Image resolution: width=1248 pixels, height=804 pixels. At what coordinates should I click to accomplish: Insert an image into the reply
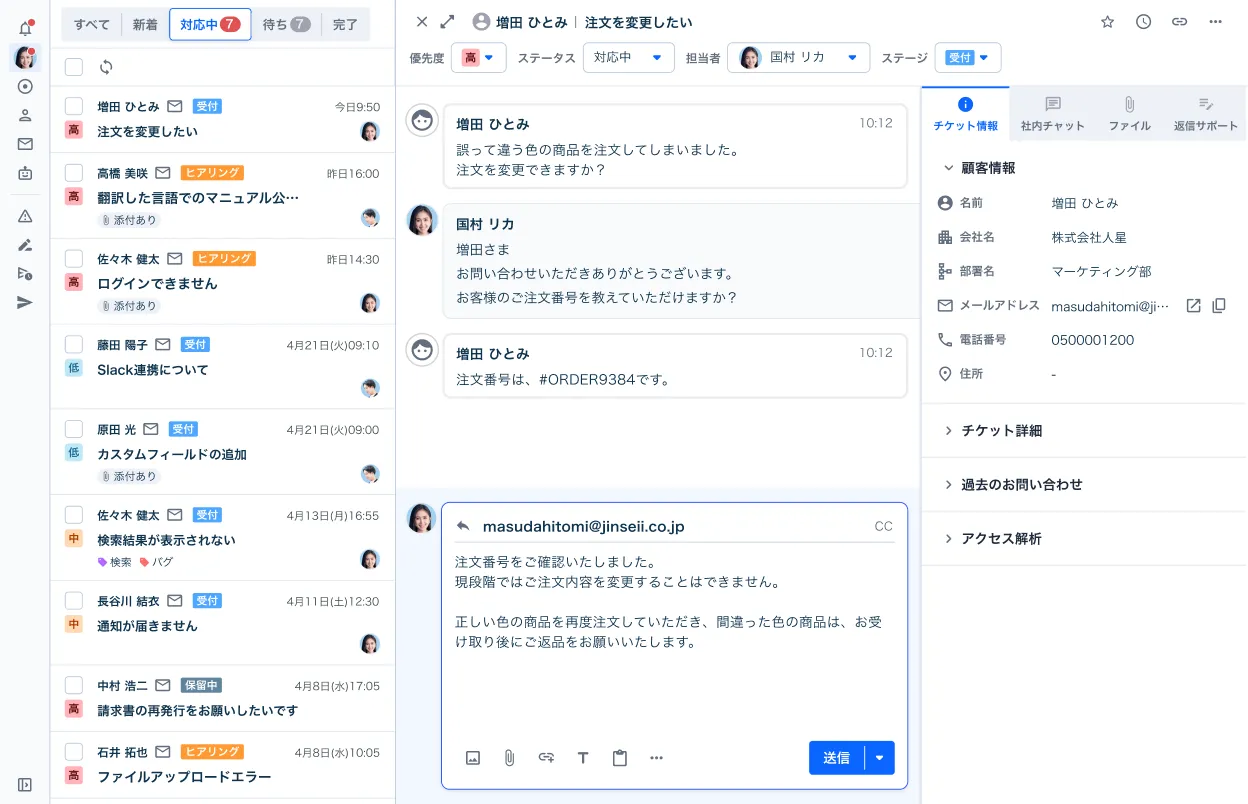[473, 758]
